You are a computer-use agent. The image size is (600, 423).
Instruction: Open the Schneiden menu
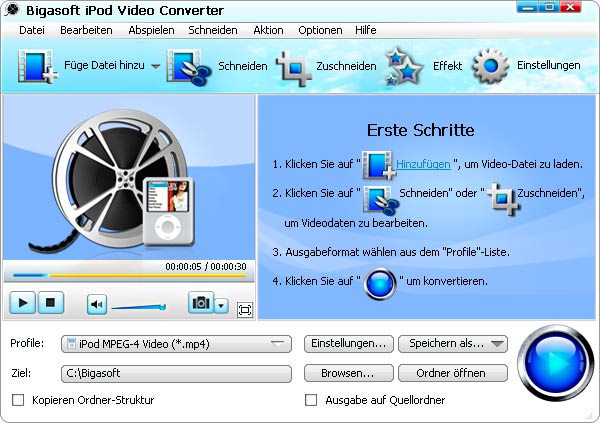213,30
